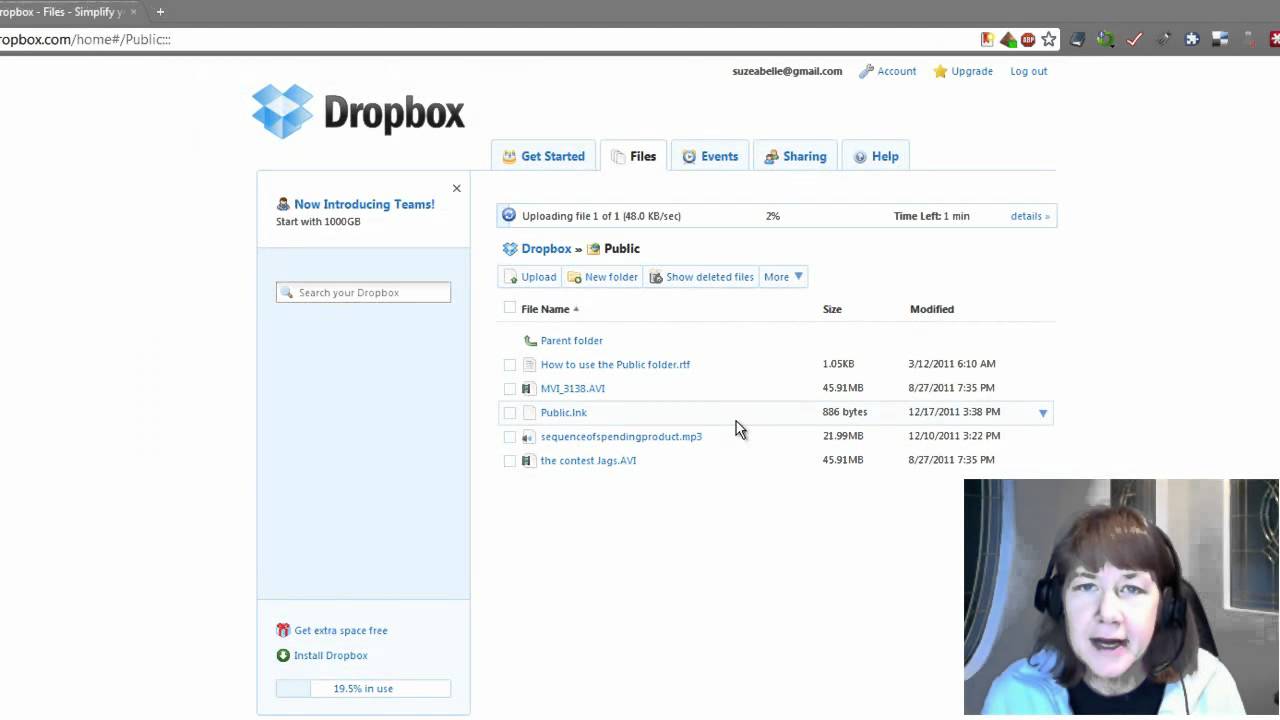Click the mp3 audio file icon
This screenshot has width=1280, height=720.
point(528,437)
